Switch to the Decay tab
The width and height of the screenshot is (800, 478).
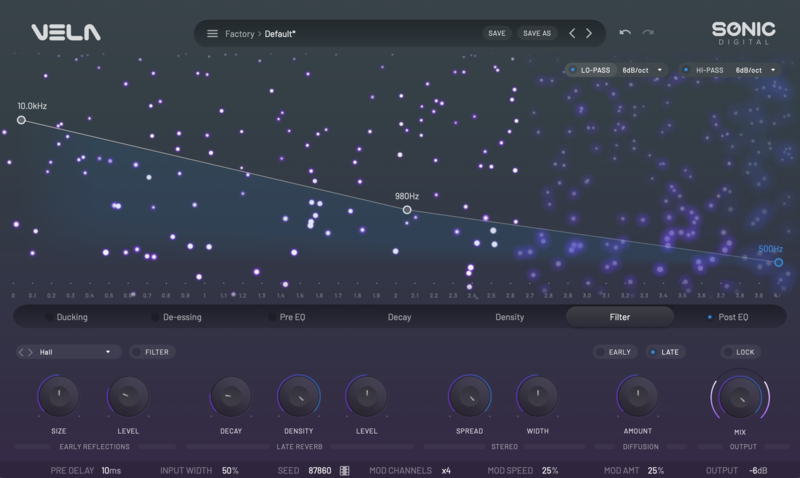click(399, 317)
